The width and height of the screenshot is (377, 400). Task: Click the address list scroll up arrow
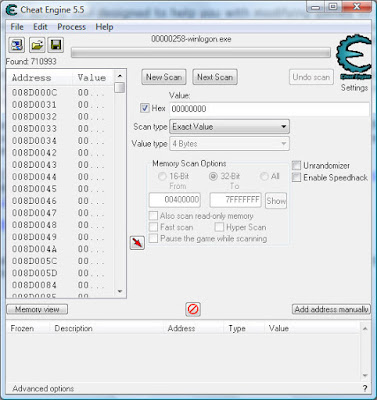[120, 76]
